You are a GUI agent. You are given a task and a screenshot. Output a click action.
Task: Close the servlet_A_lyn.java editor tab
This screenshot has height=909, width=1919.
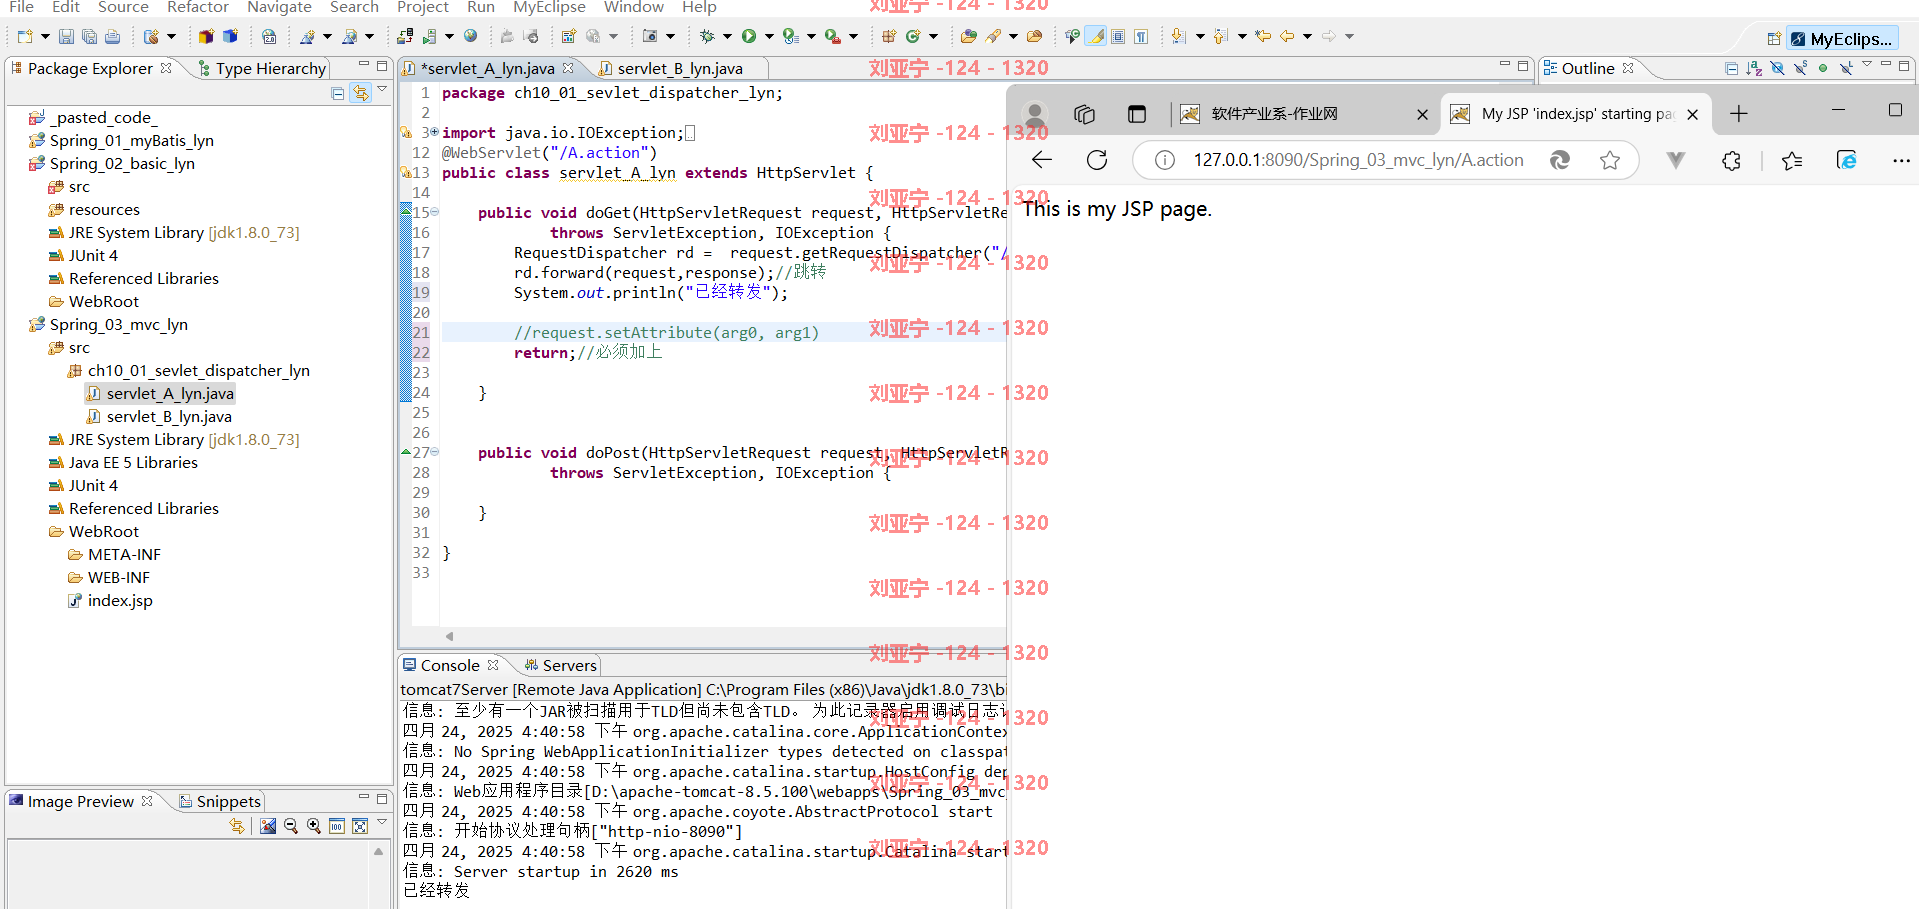[568, 68]
